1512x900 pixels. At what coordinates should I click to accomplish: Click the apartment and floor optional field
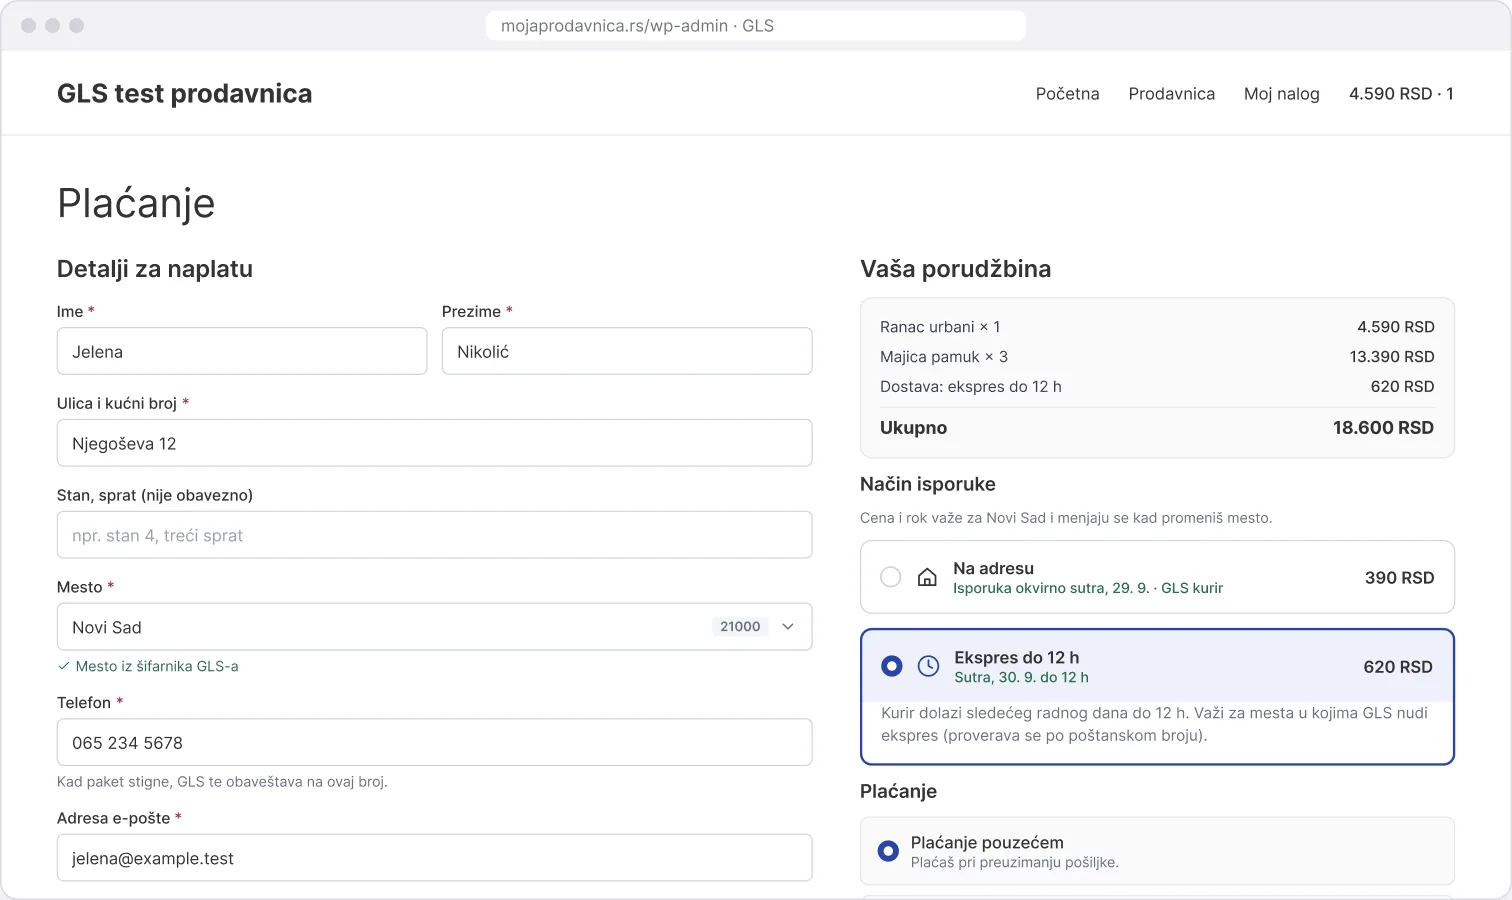pyautogui.click(x=435, y=535)
